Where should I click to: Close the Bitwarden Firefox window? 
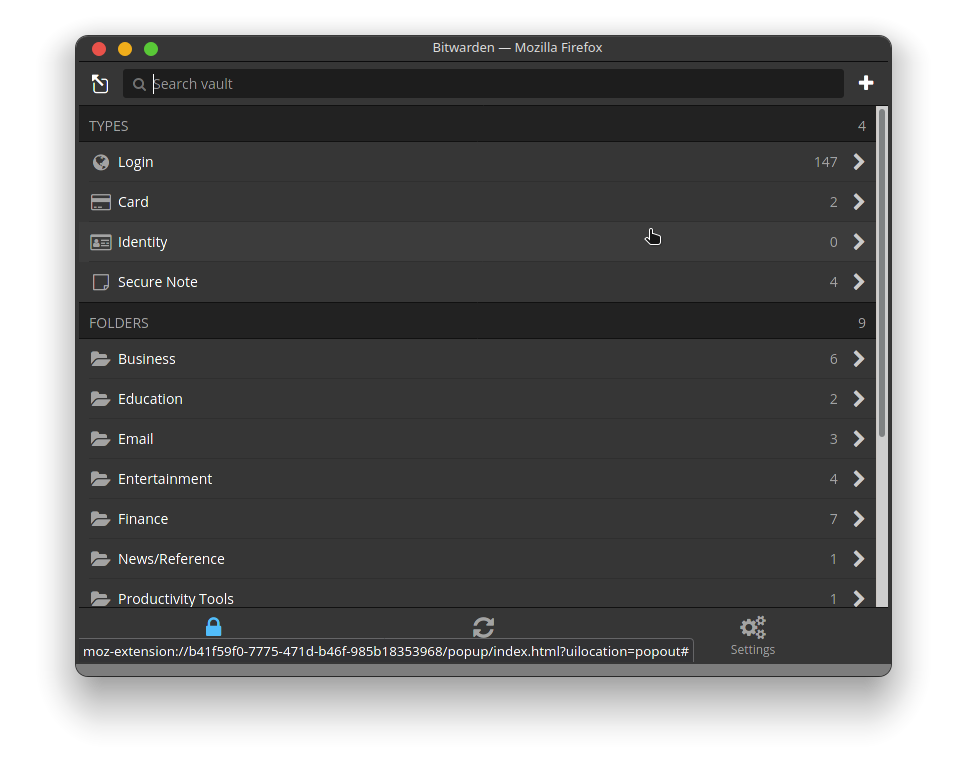tap(99, 49)
